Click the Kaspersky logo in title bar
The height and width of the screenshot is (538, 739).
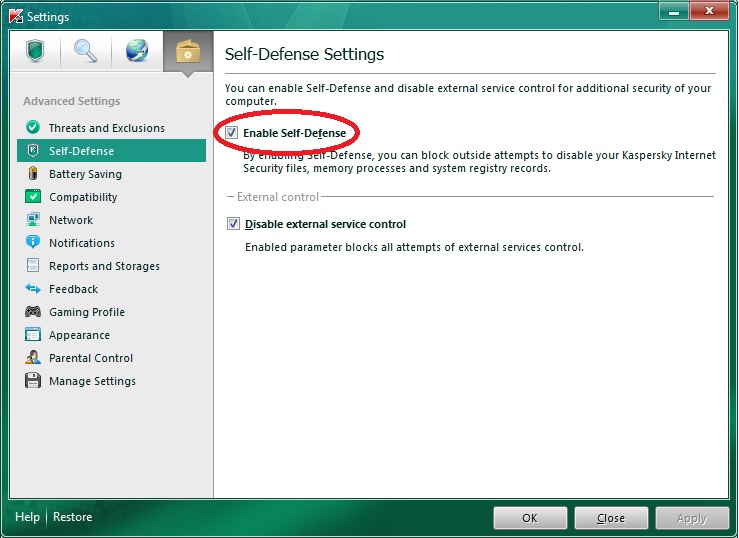coord(16,16)
